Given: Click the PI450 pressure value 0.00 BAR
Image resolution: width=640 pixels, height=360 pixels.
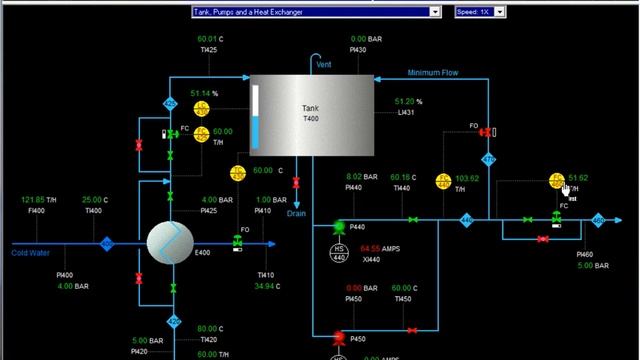Looking at the screenshot, I should tap(362, 288).
